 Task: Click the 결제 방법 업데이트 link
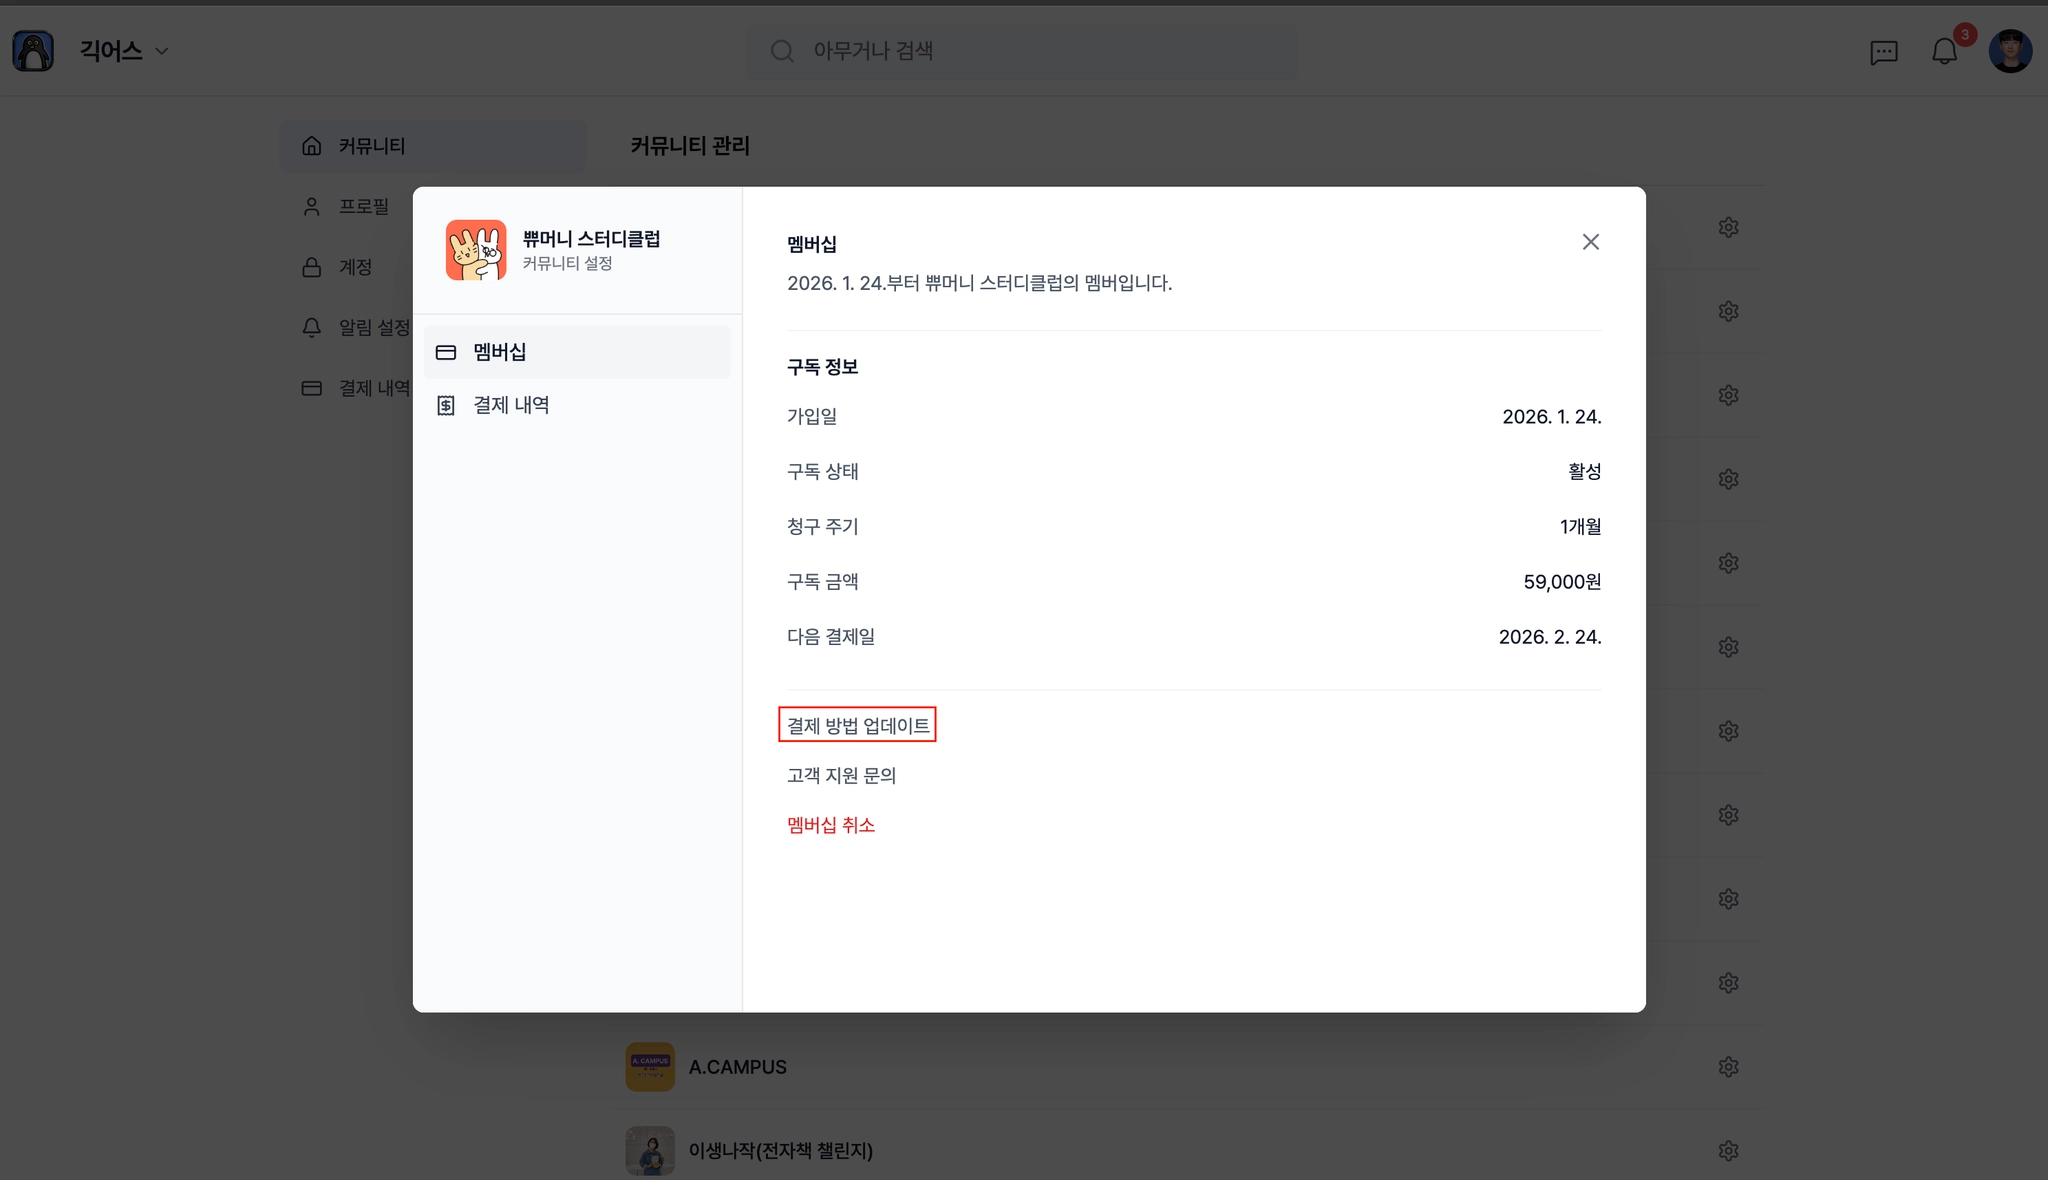click(857, 725)
